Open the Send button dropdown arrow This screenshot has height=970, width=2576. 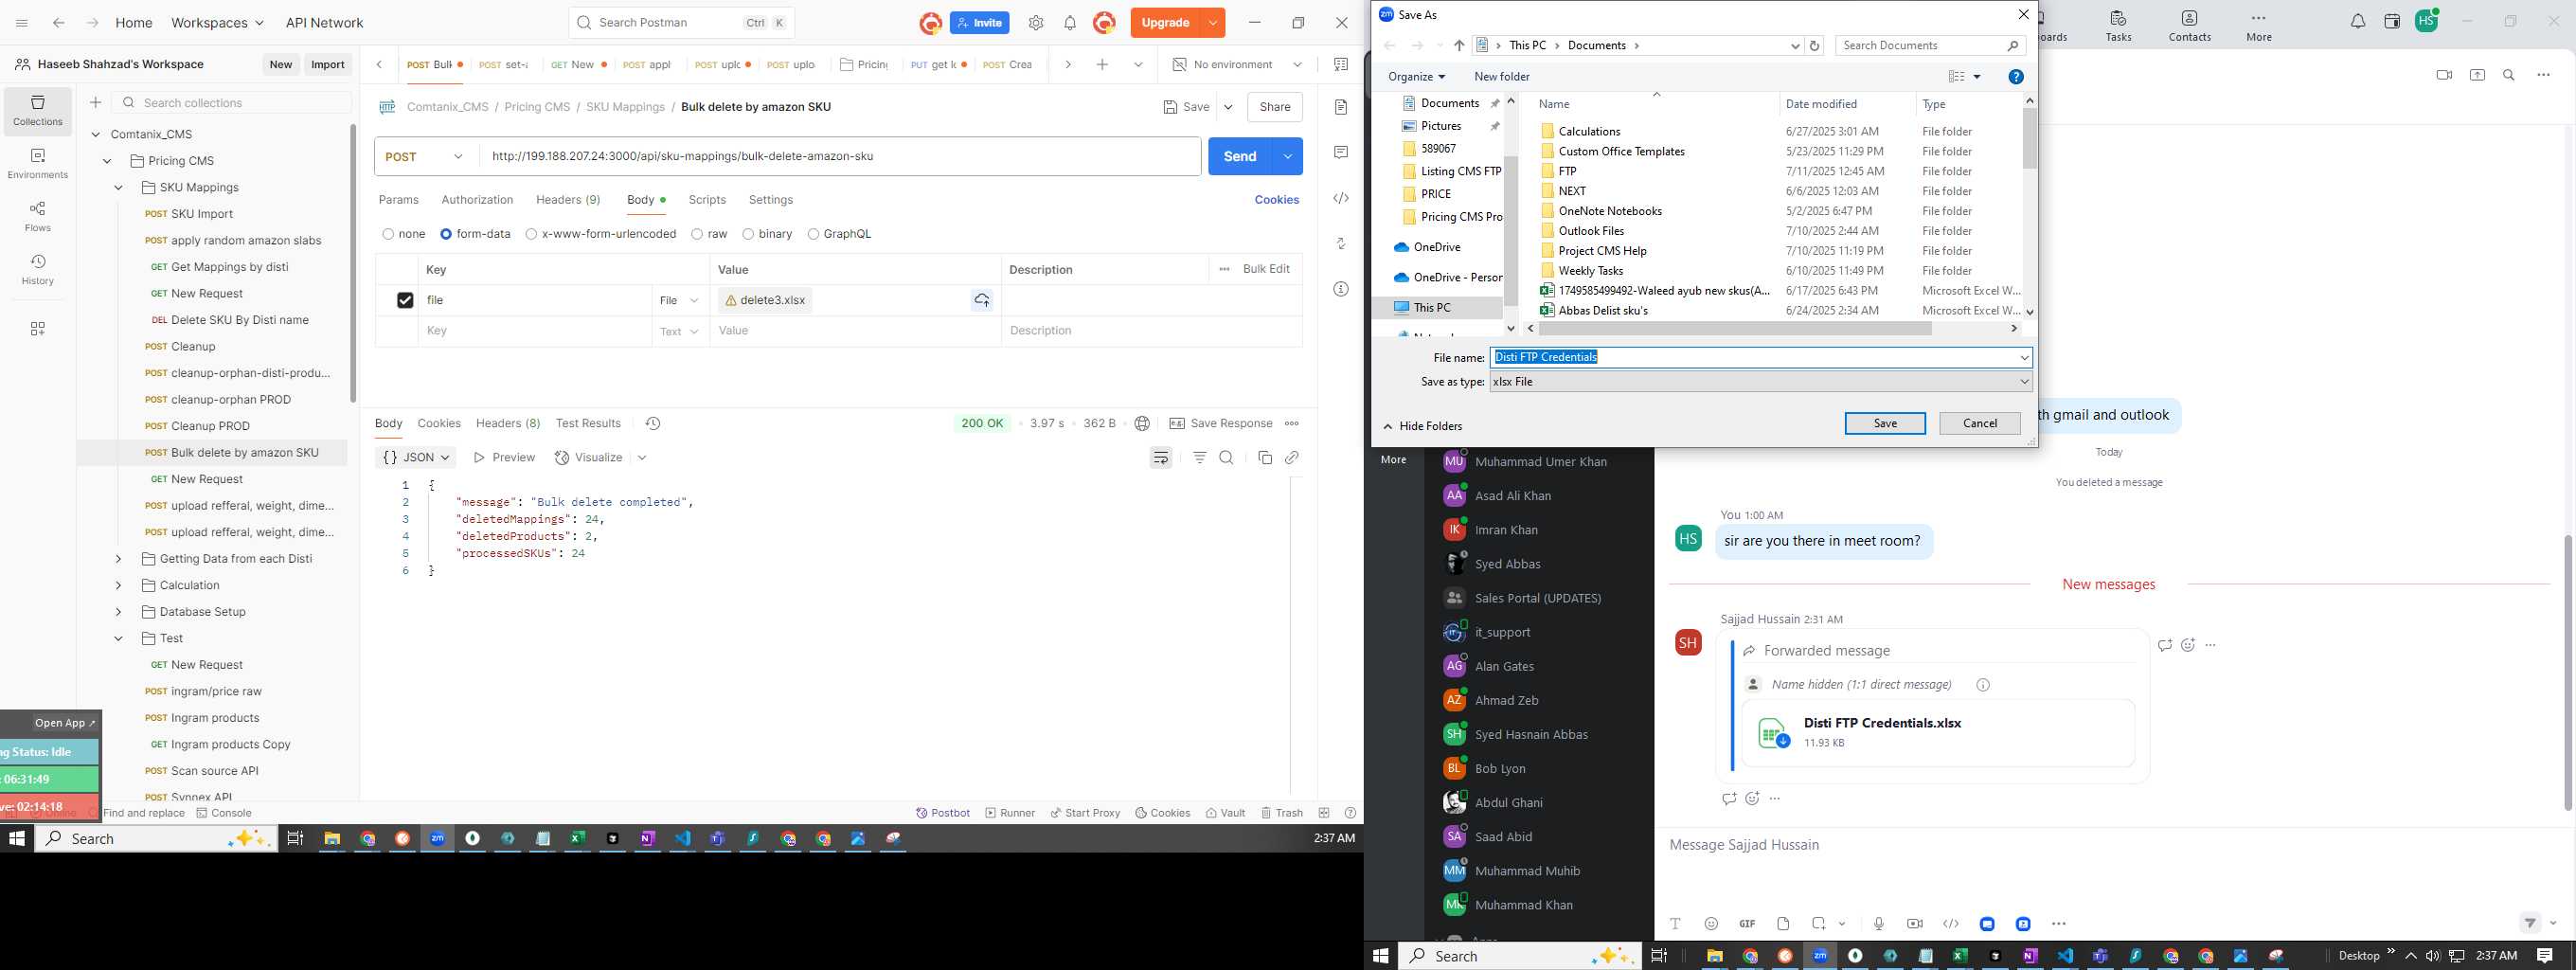click(x=1287, y=156)
